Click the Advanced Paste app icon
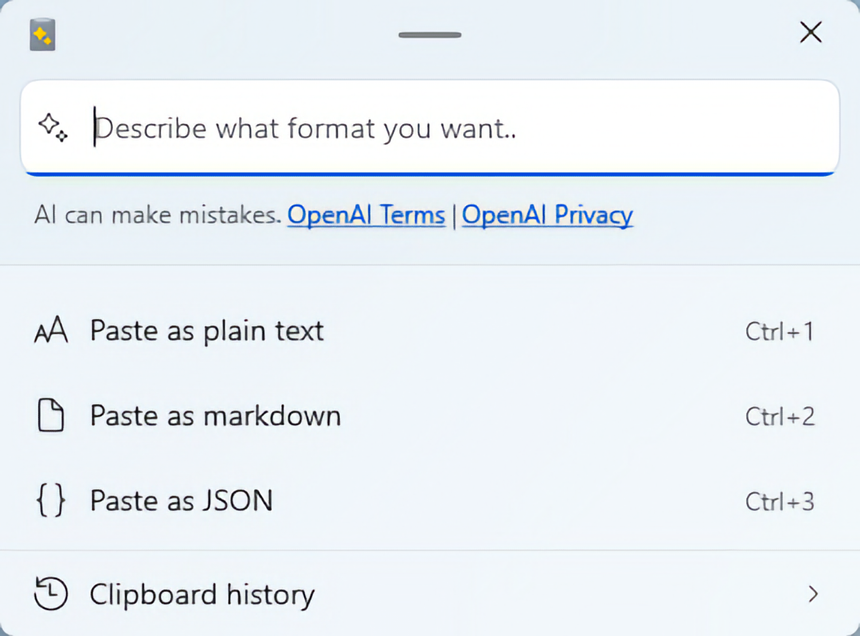860x636 pixels. [42, 34]
